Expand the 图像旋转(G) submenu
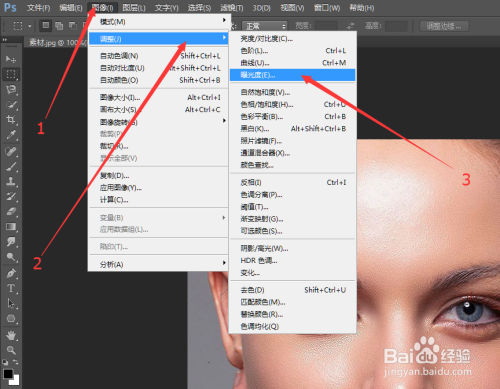 (158, 122)
